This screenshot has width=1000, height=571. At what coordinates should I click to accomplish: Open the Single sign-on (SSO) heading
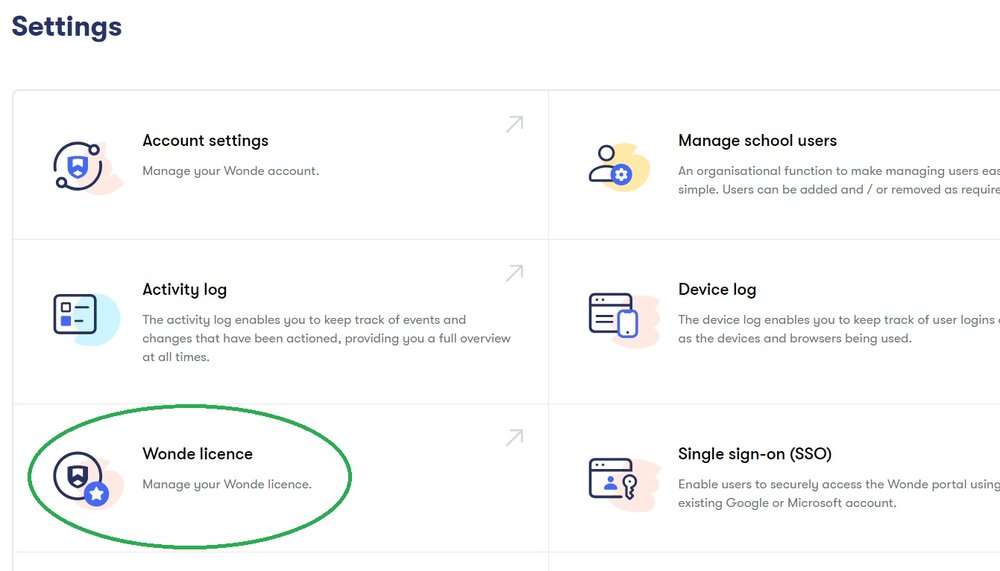tap(754, 454)
